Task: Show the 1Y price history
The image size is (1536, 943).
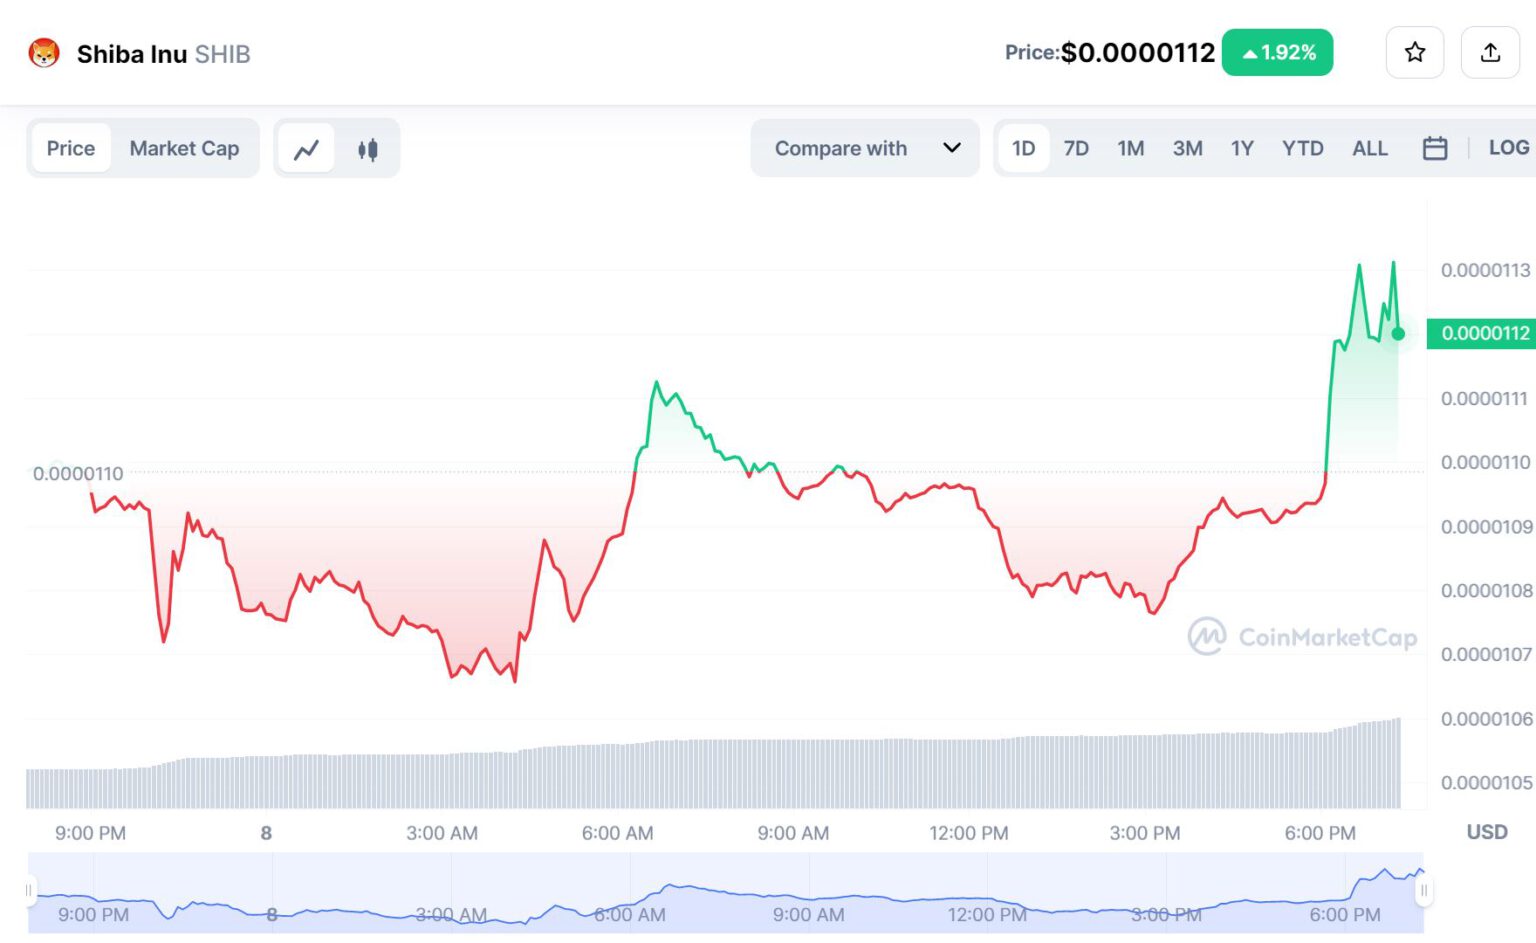Action: point(1242,148)
